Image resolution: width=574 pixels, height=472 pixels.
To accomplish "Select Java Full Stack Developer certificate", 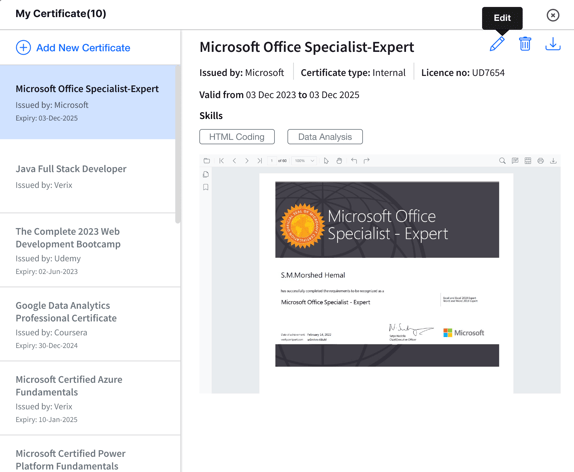I will point(87,176).
